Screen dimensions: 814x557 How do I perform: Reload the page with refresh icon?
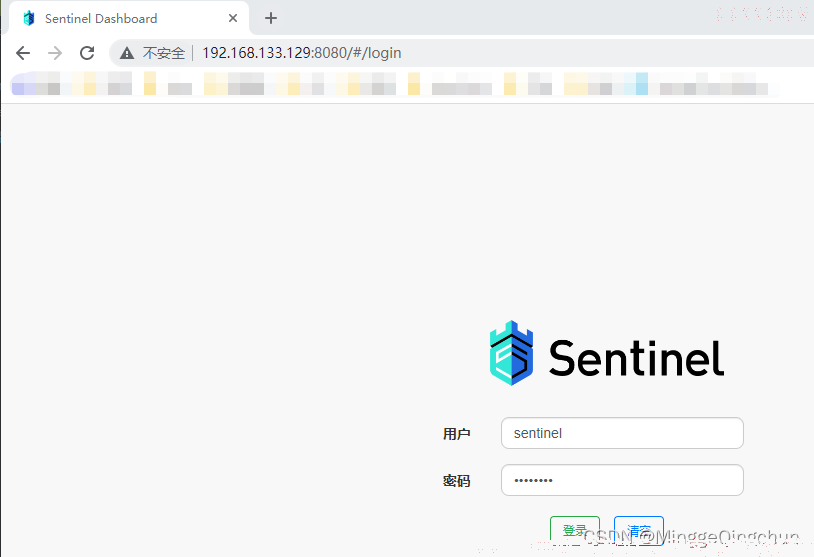coord(87,53)
